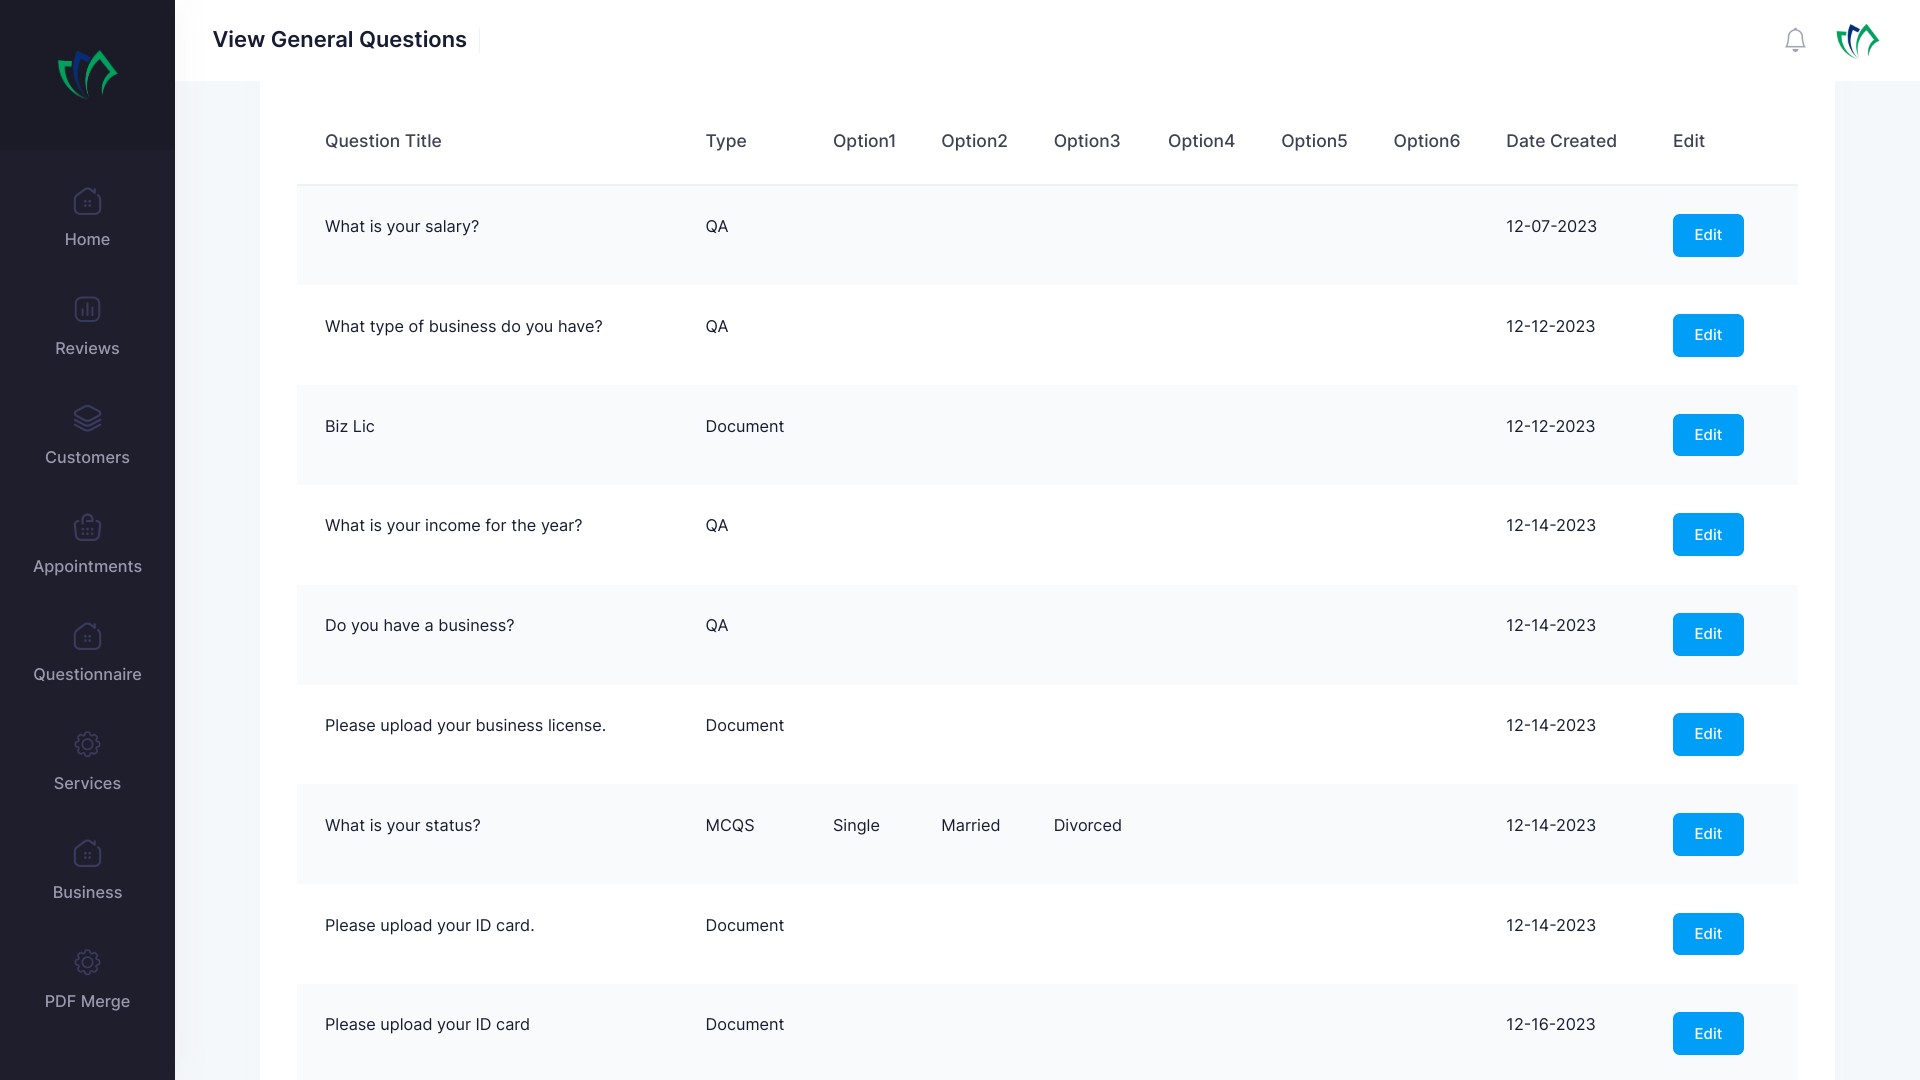Click the notification bell icon
Screen dimensions: 1920x1080
pyautogui.click(x=1795, y=39)
